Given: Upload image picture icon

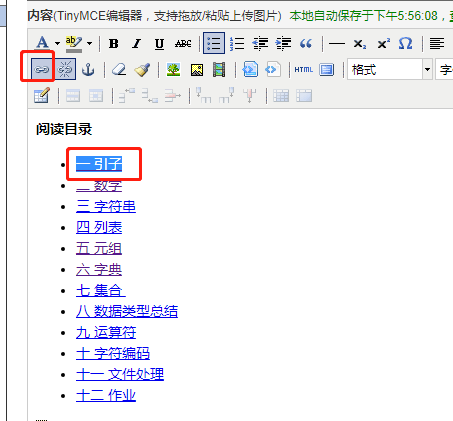Looking at the screenshot, I should point(197,70).
